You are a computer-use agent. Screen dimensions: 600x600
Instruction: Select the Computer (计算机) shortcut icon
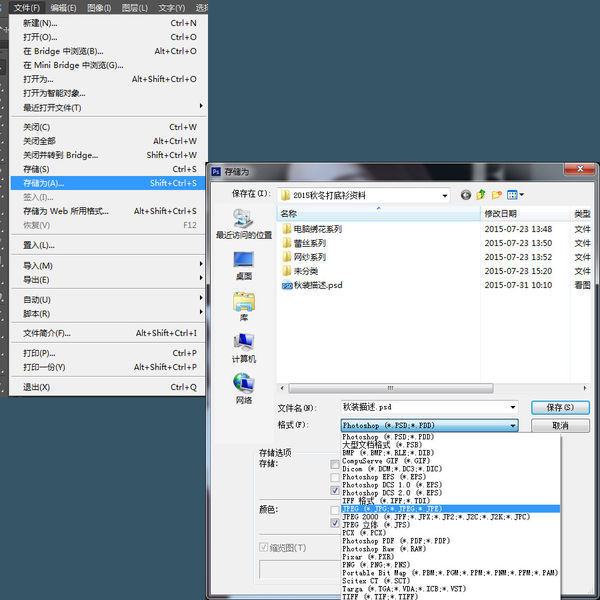click(244, 348)
